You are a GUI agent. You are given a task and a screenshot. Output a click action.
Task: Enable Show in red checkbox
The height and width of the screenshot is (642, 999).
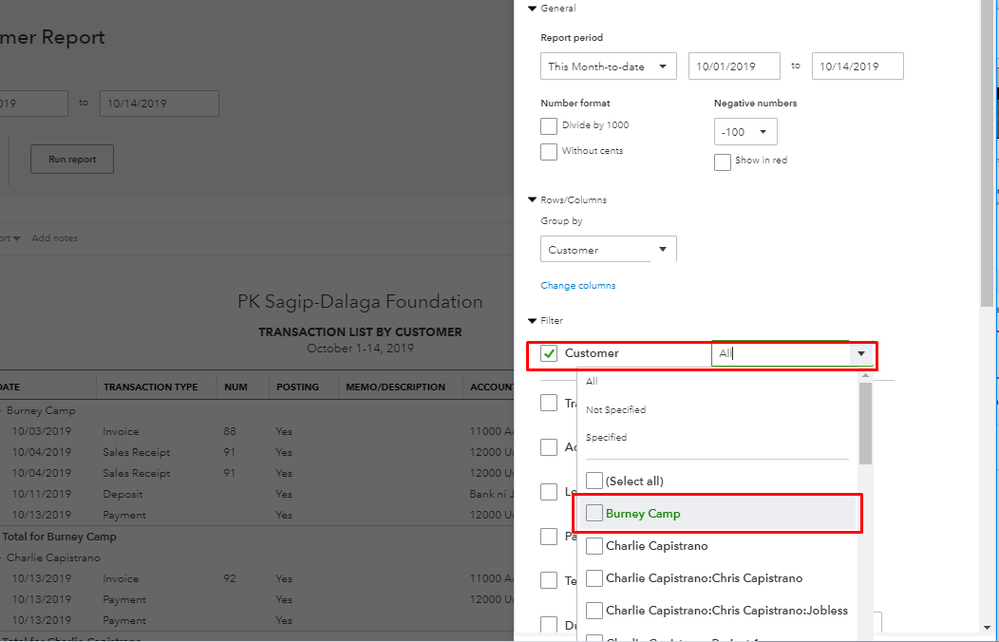723,162
